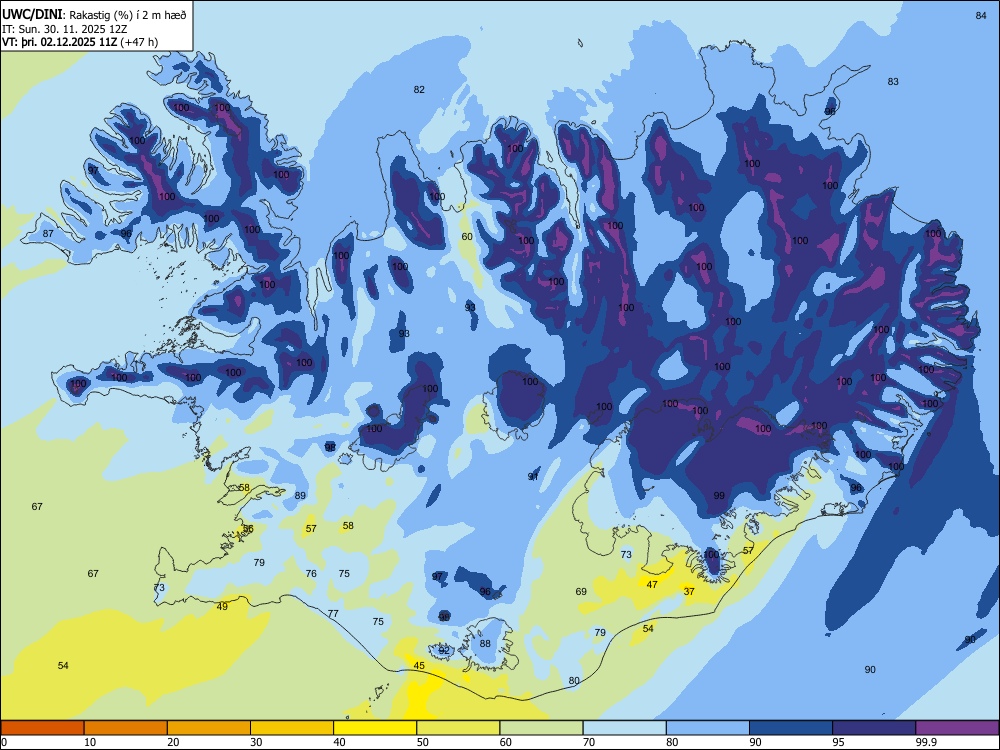
Task: Click the 50 legend scale label
Action: (x=423, y=742)
